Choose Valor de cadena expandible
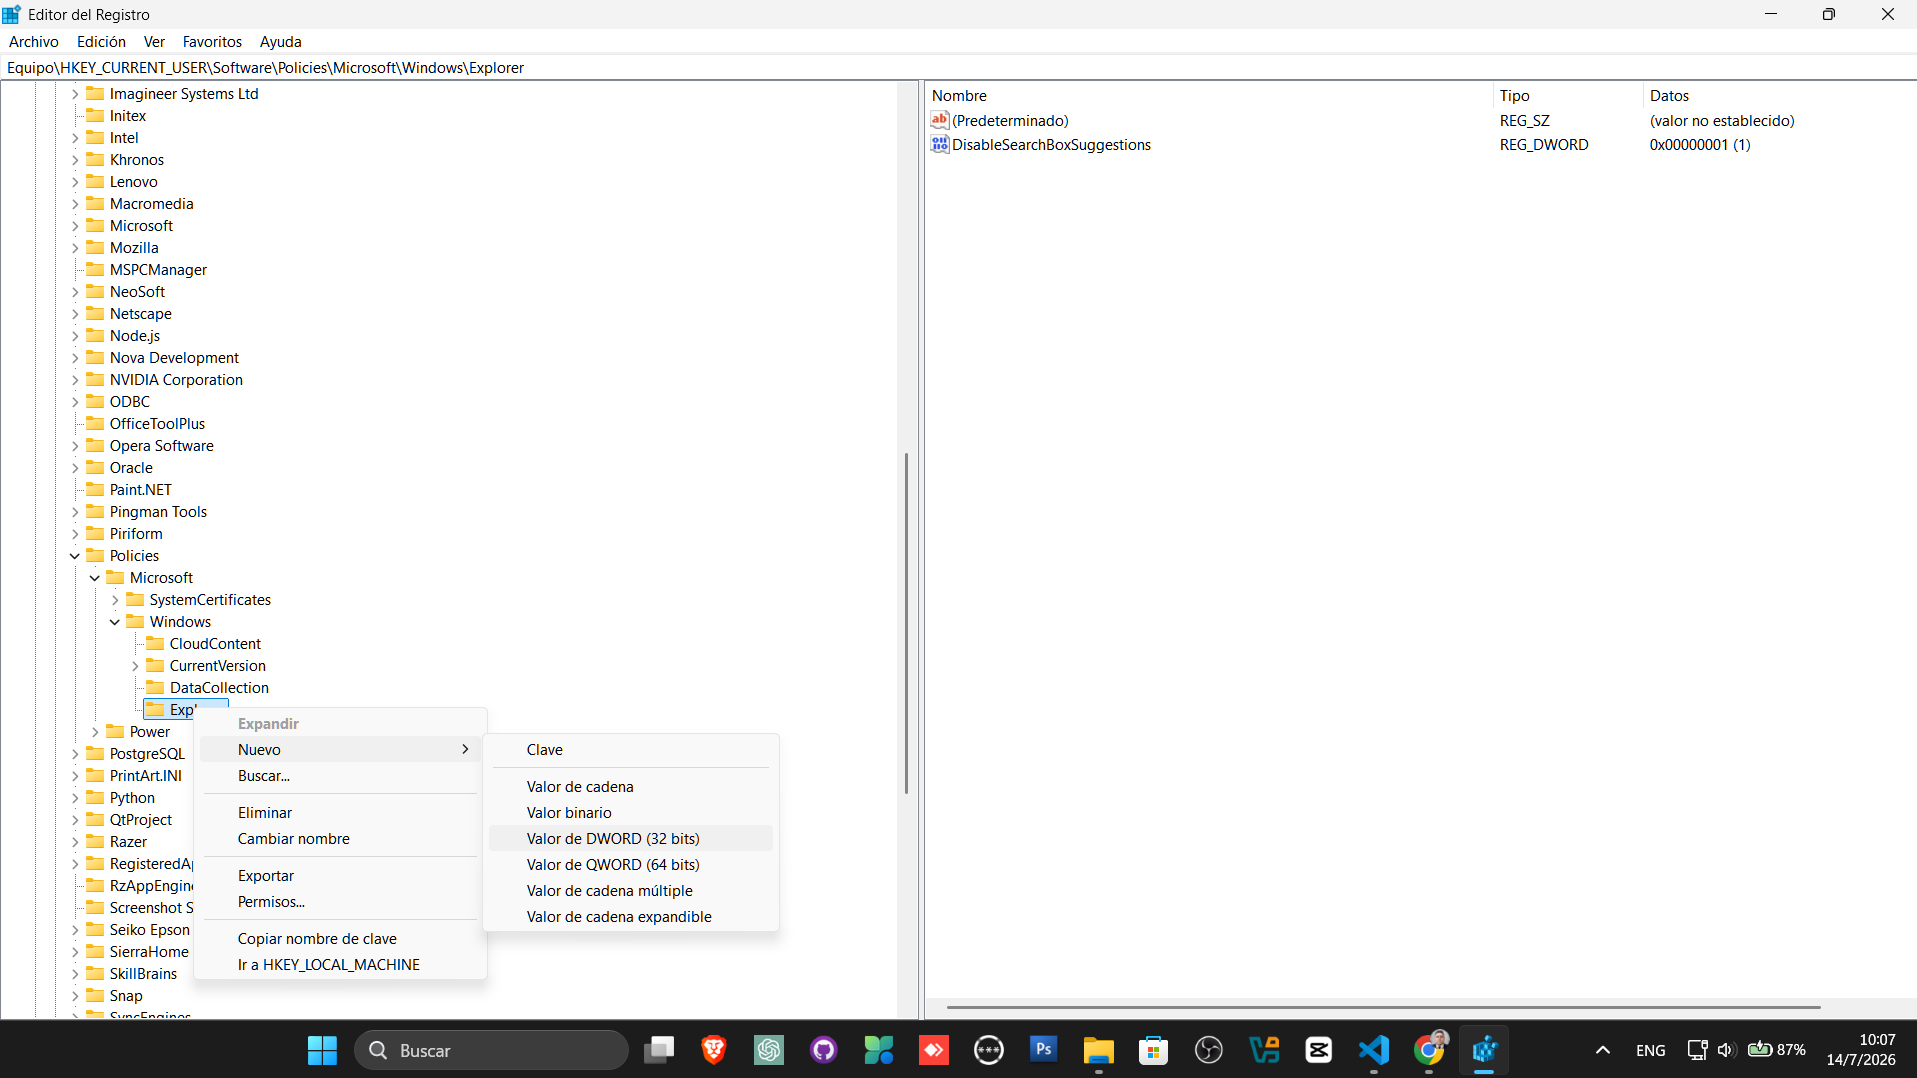Image resolution: width=1917 pixels, height=1078 pixels. [631, 916]
